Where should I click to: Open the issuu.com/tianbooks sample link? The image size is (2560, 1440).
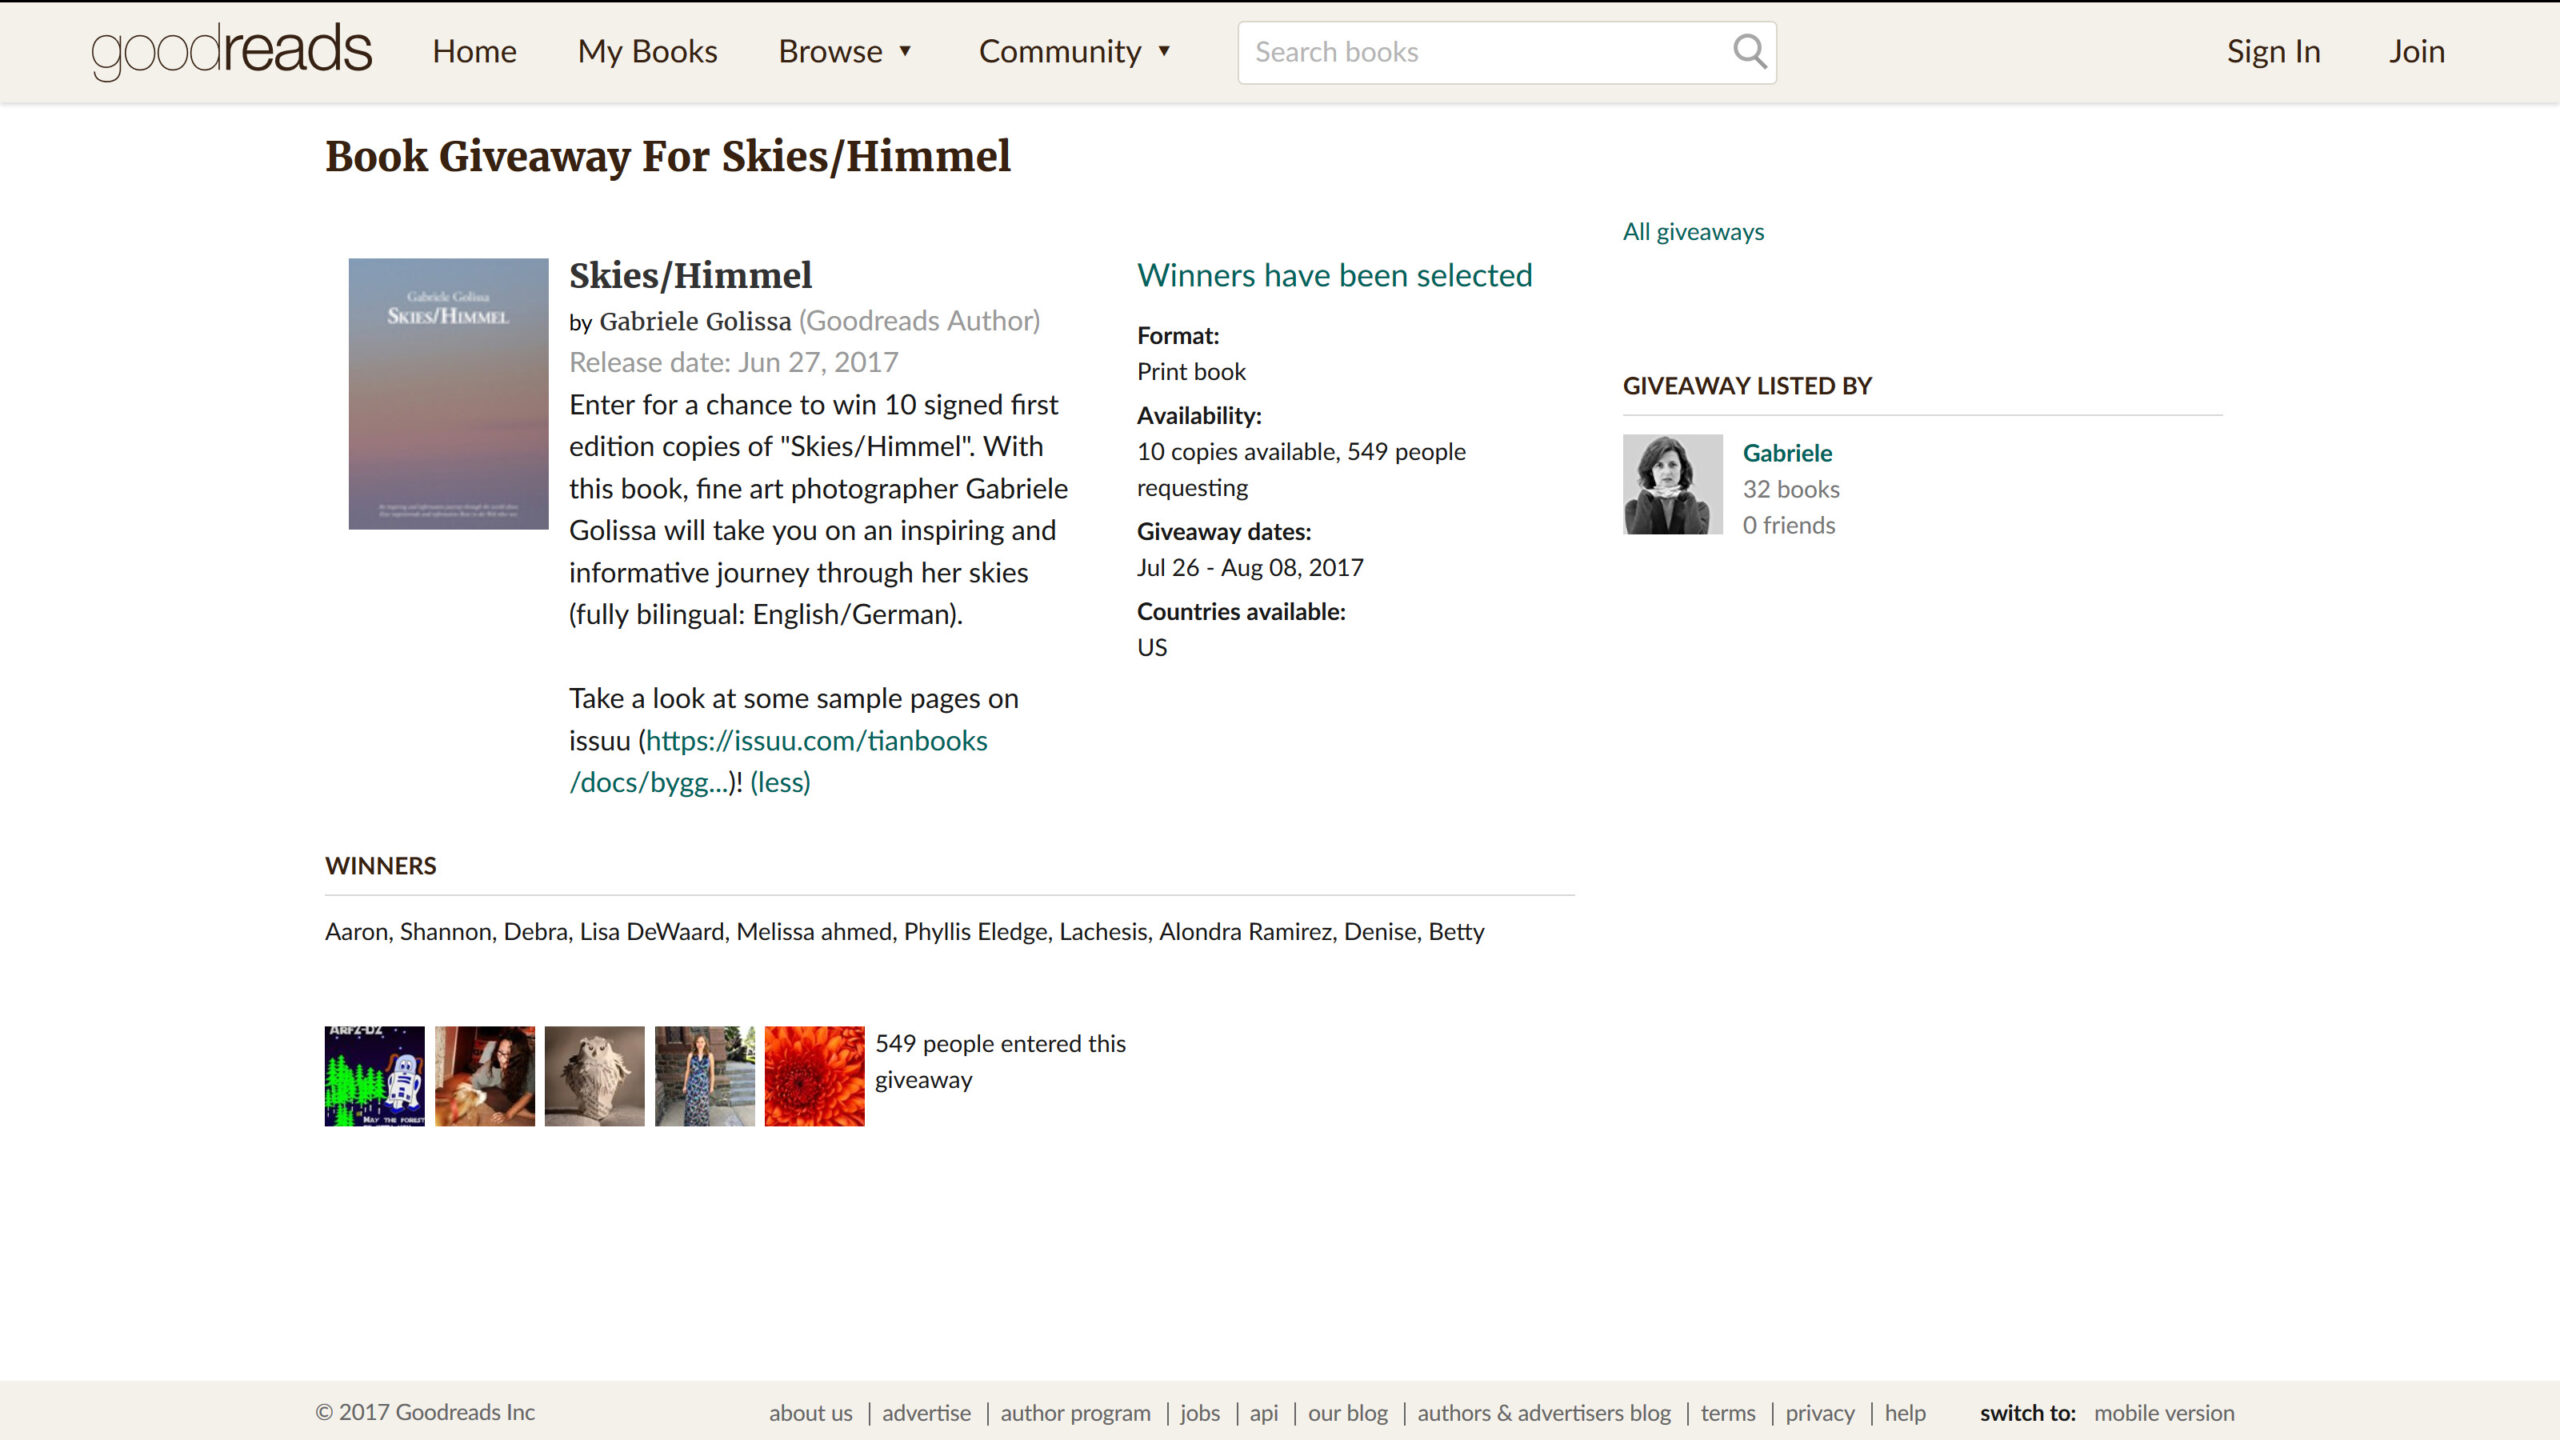click(x=778, y=761)
